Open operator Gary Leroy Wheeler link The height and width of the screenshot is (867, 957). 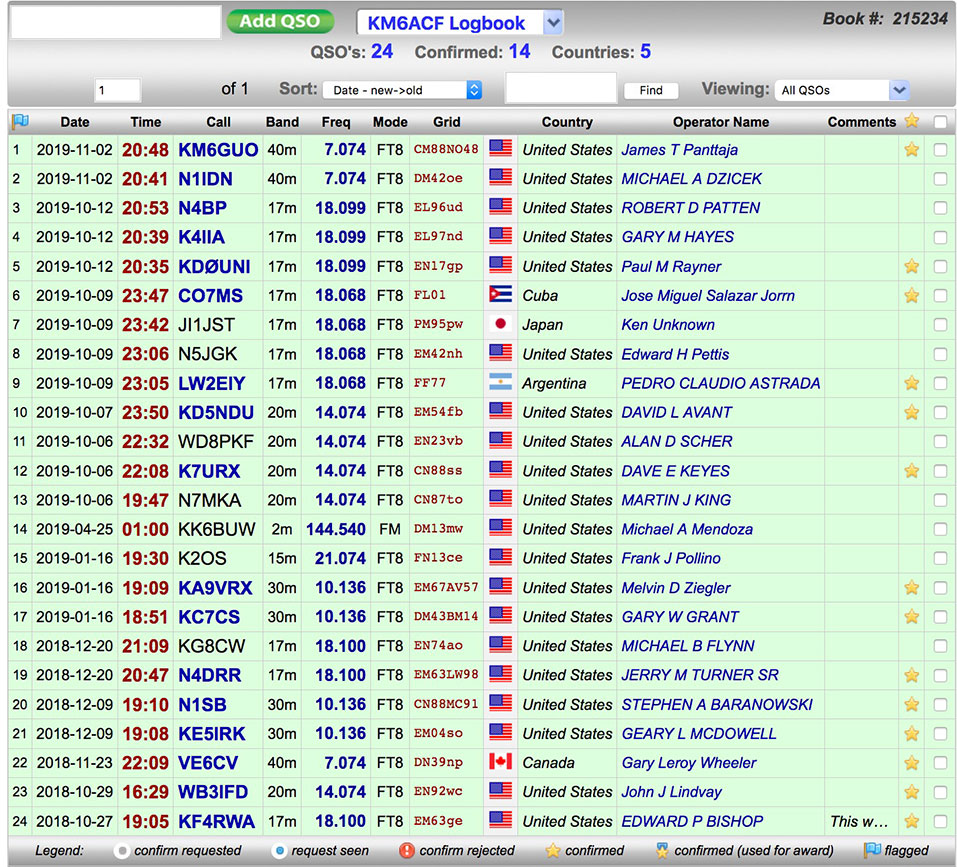pos(689,763)
